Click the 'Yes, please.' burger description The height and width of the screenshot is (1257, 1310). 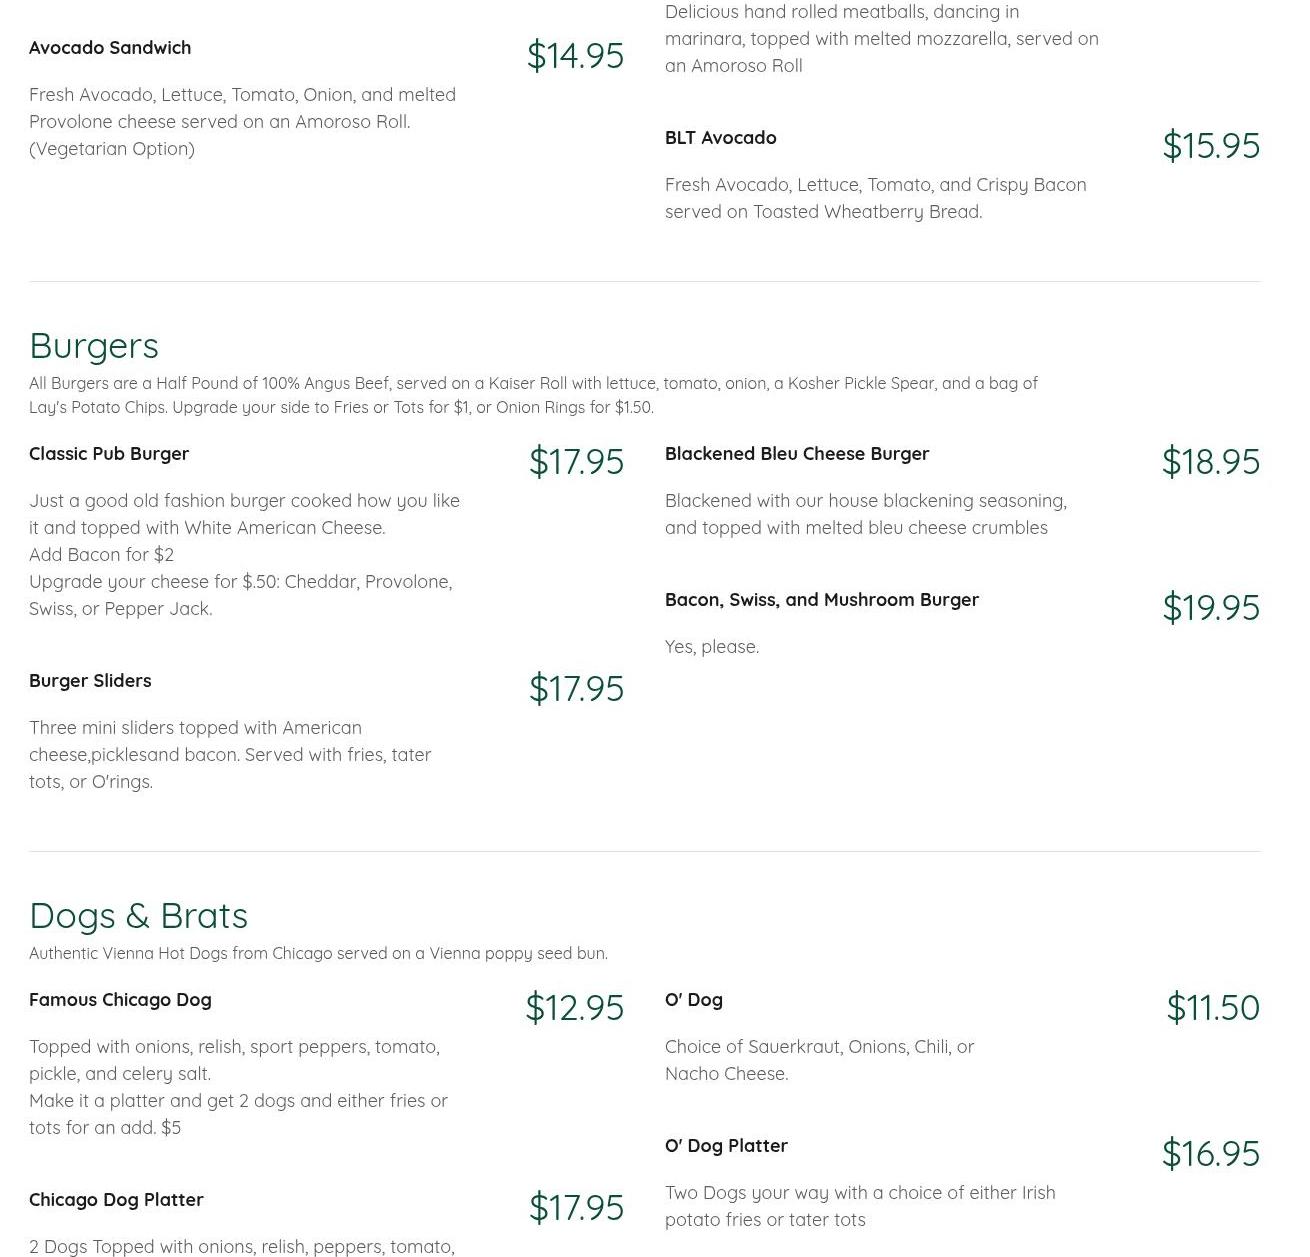[712, 647]
